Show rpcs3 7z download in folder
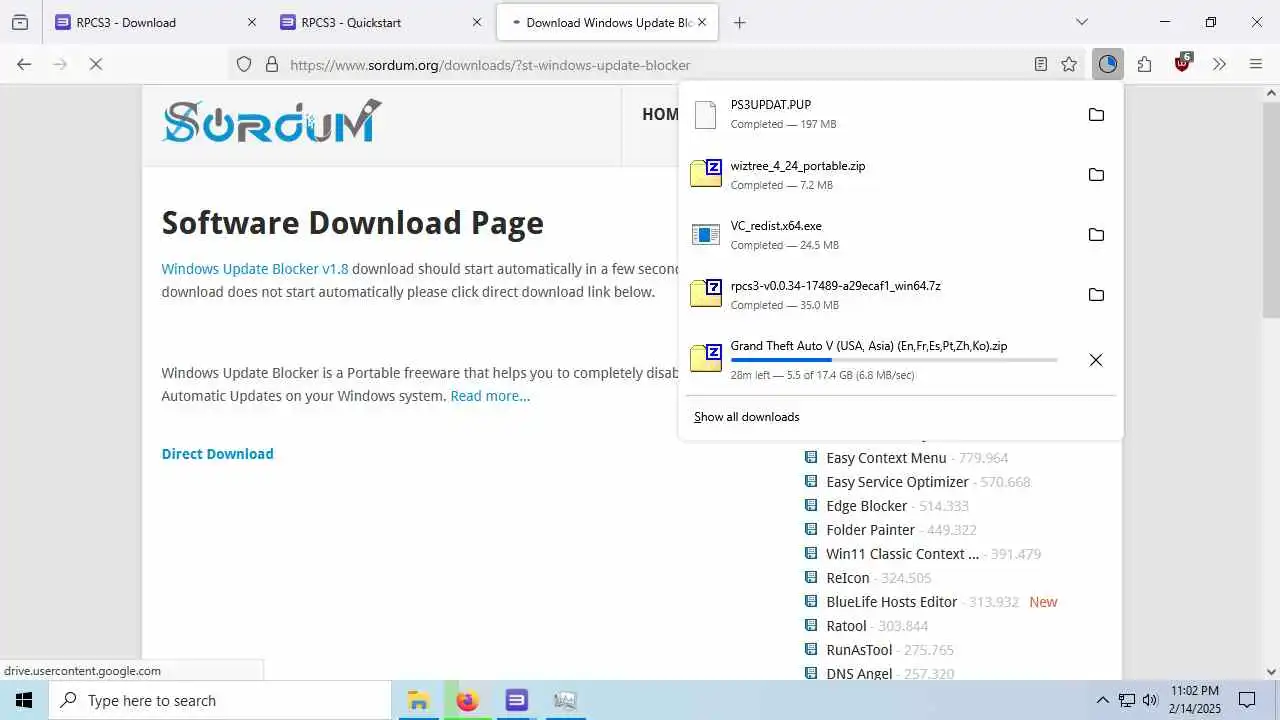 click(x=1096, y=295)
